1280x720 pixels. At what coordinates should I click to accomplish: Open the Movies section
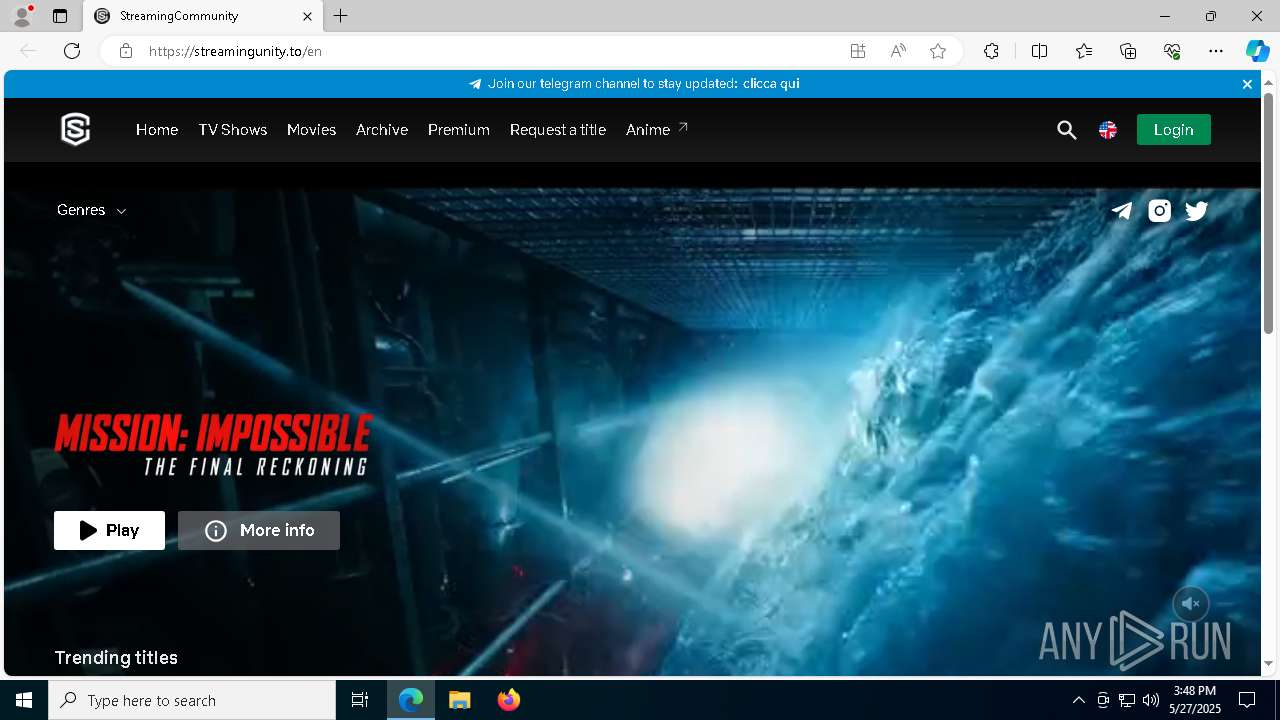pyautogui.click(x=311, y=130)
